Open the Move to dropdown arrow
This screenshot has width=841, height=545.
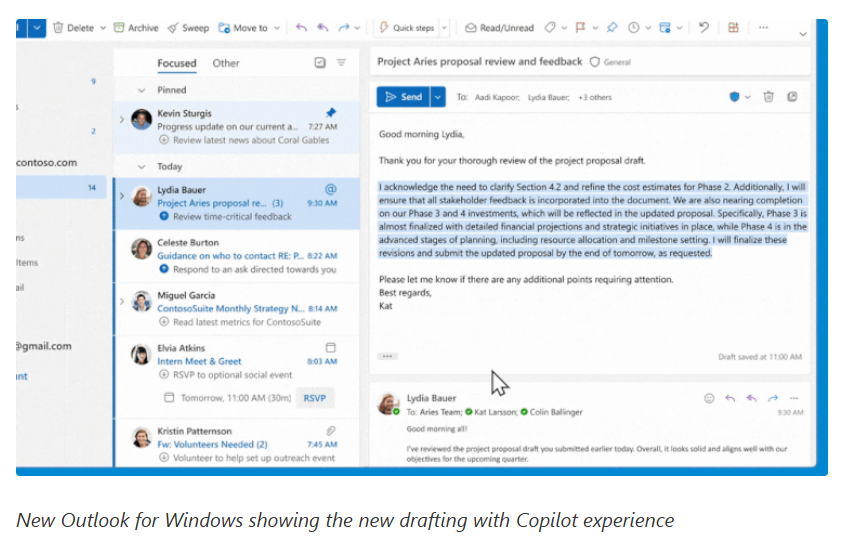coord(277,28)
